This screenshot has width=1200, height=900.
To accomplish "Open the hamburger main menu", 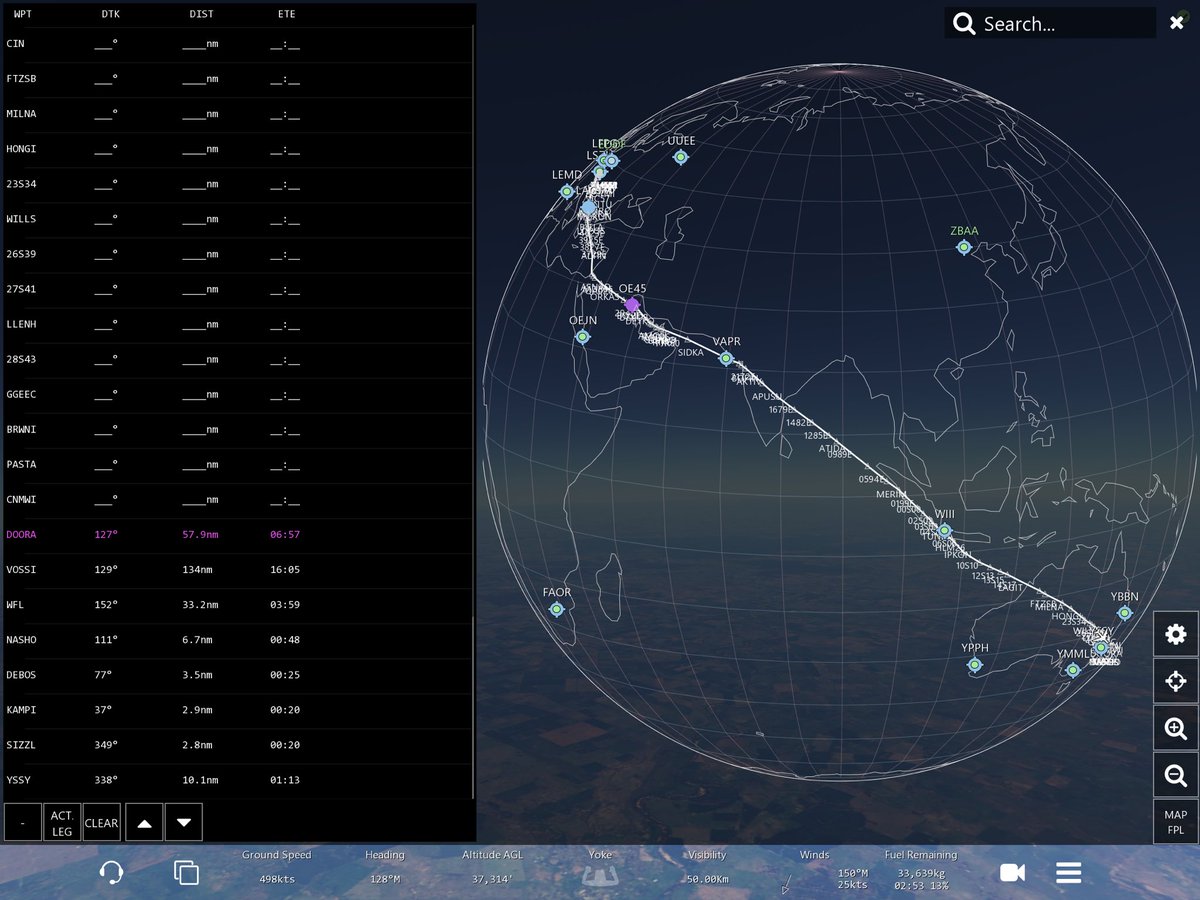I will tap(1069, 873).
